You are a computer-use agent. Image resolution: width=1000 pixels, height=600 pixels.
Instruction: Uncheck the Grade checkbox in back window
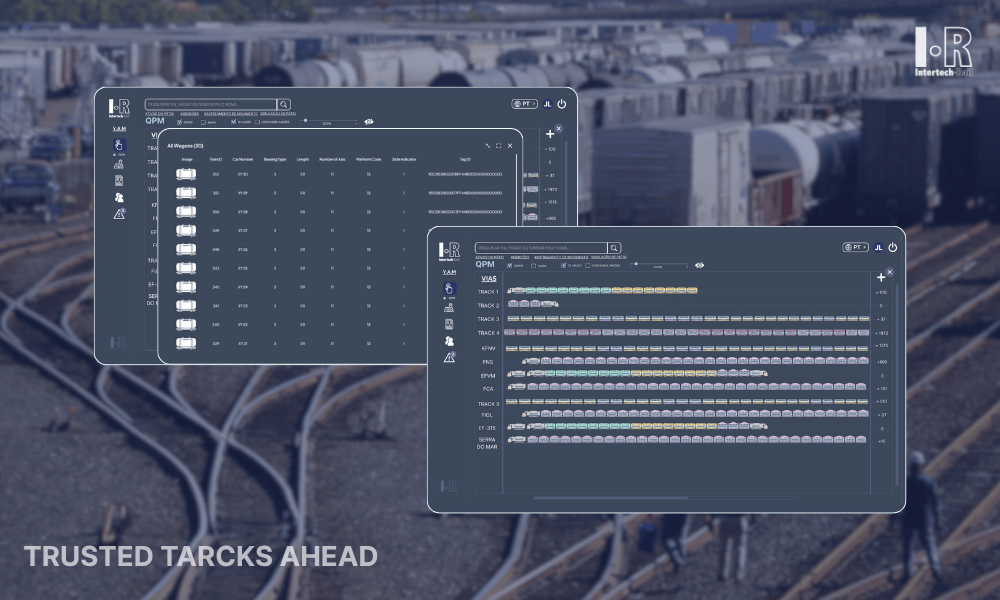point(179,122)
